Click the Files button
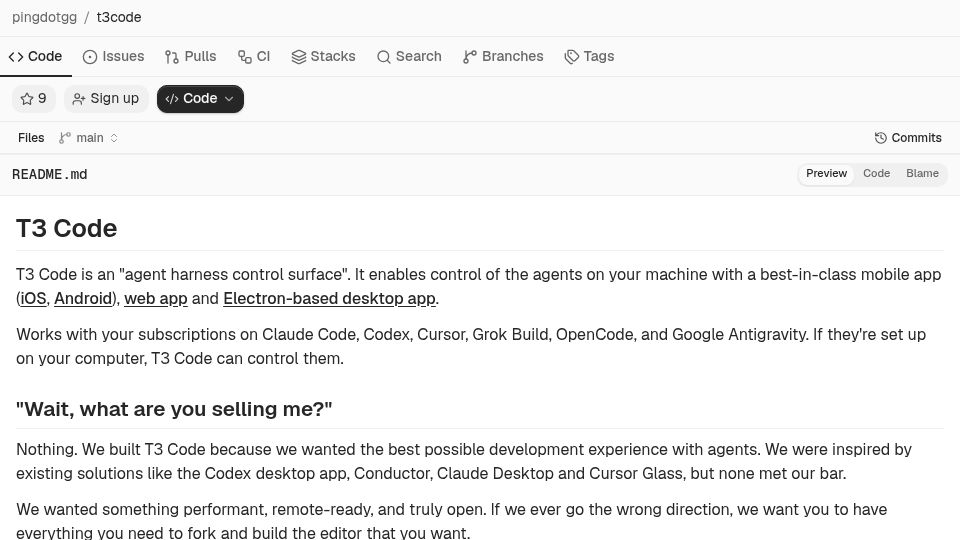Viewport: 960px width, 540px height. pyautogui.click(x=31, y=138)
